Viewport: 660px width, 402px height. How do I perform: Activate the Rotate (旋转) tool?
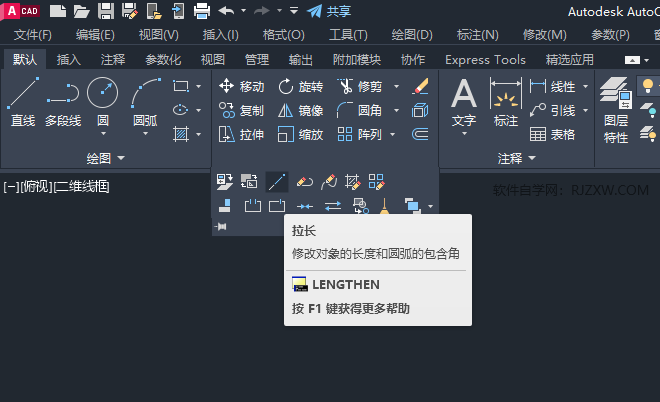coord(301,86)
